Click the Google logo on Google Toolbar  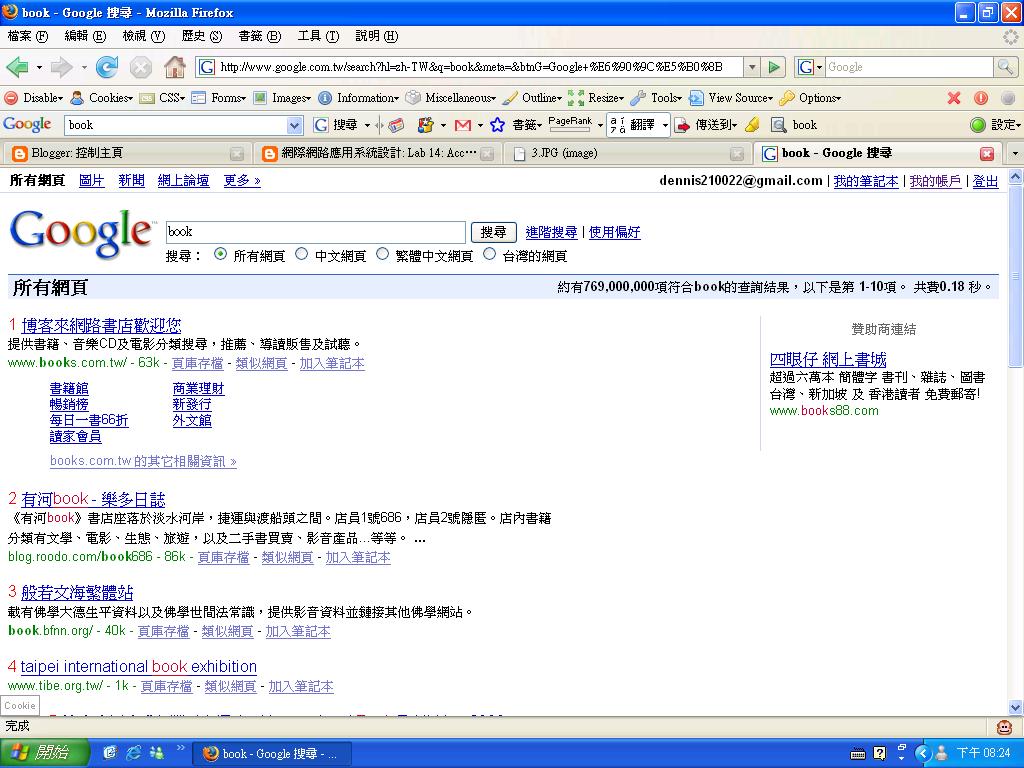click(27, 124)
